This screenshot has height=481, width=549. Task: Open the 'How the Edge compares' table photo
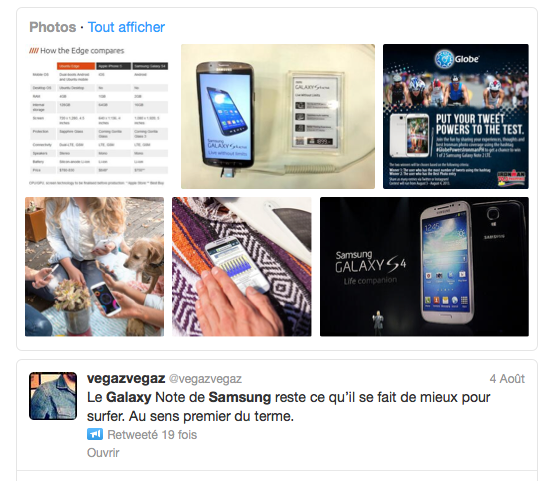(98, 116)
